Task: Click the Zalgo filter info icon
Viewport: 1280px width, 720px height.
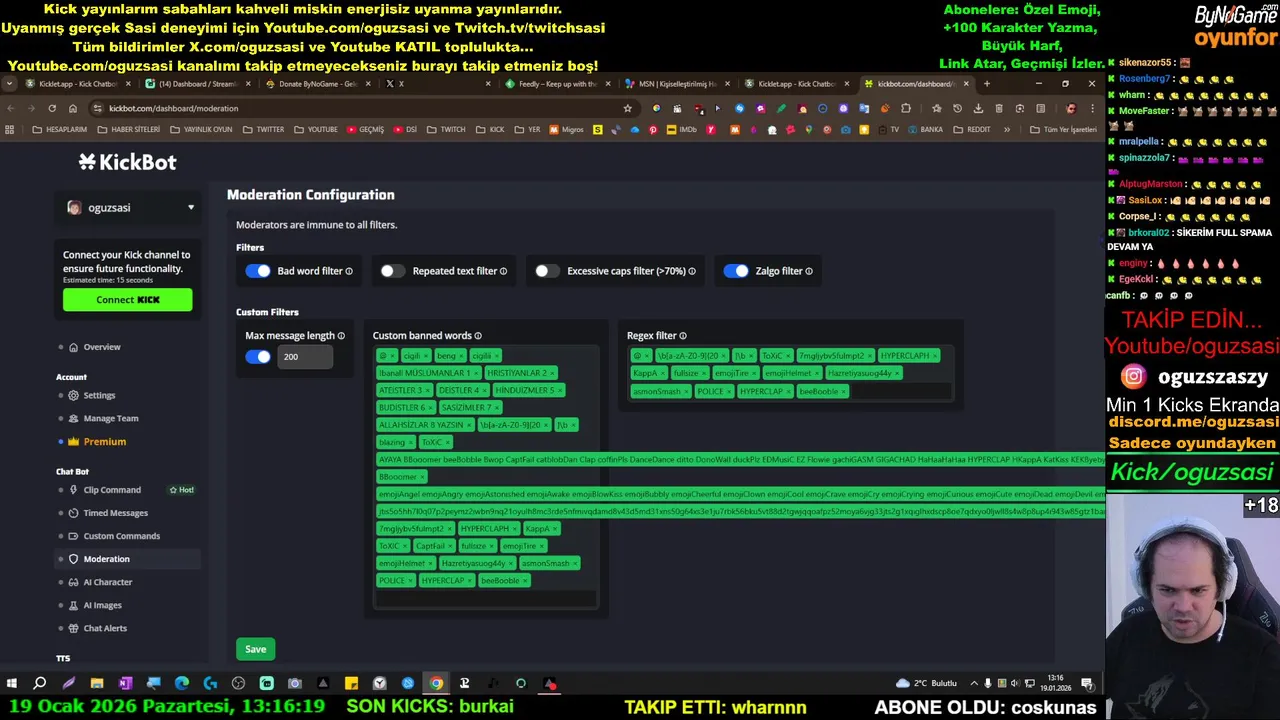Action: tap(809, 271)
